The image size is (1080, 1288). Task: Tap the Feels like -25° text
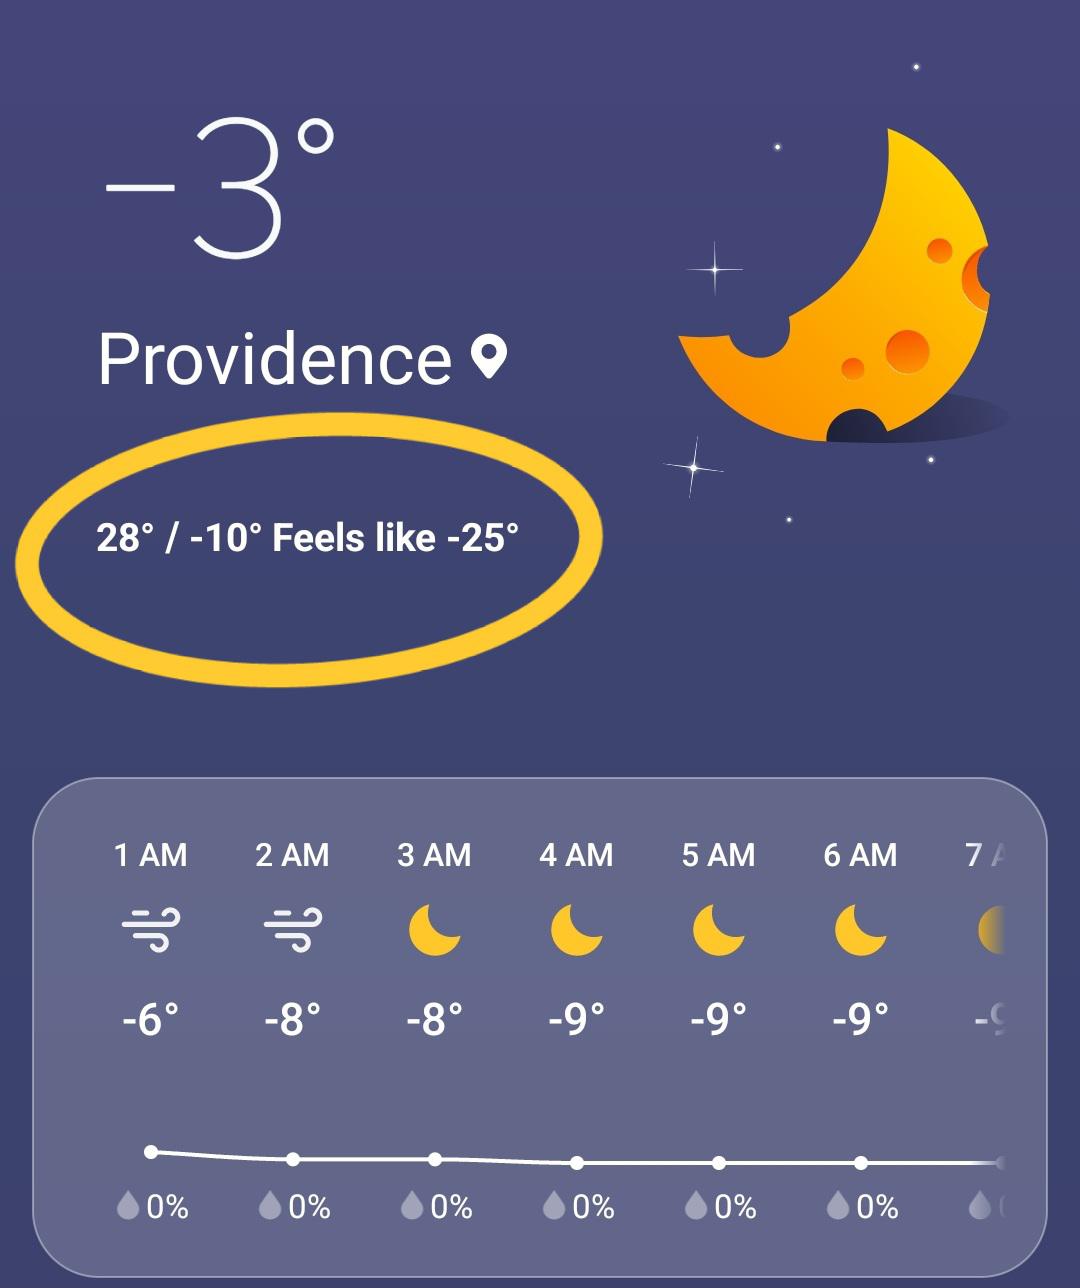coord(396,538)
